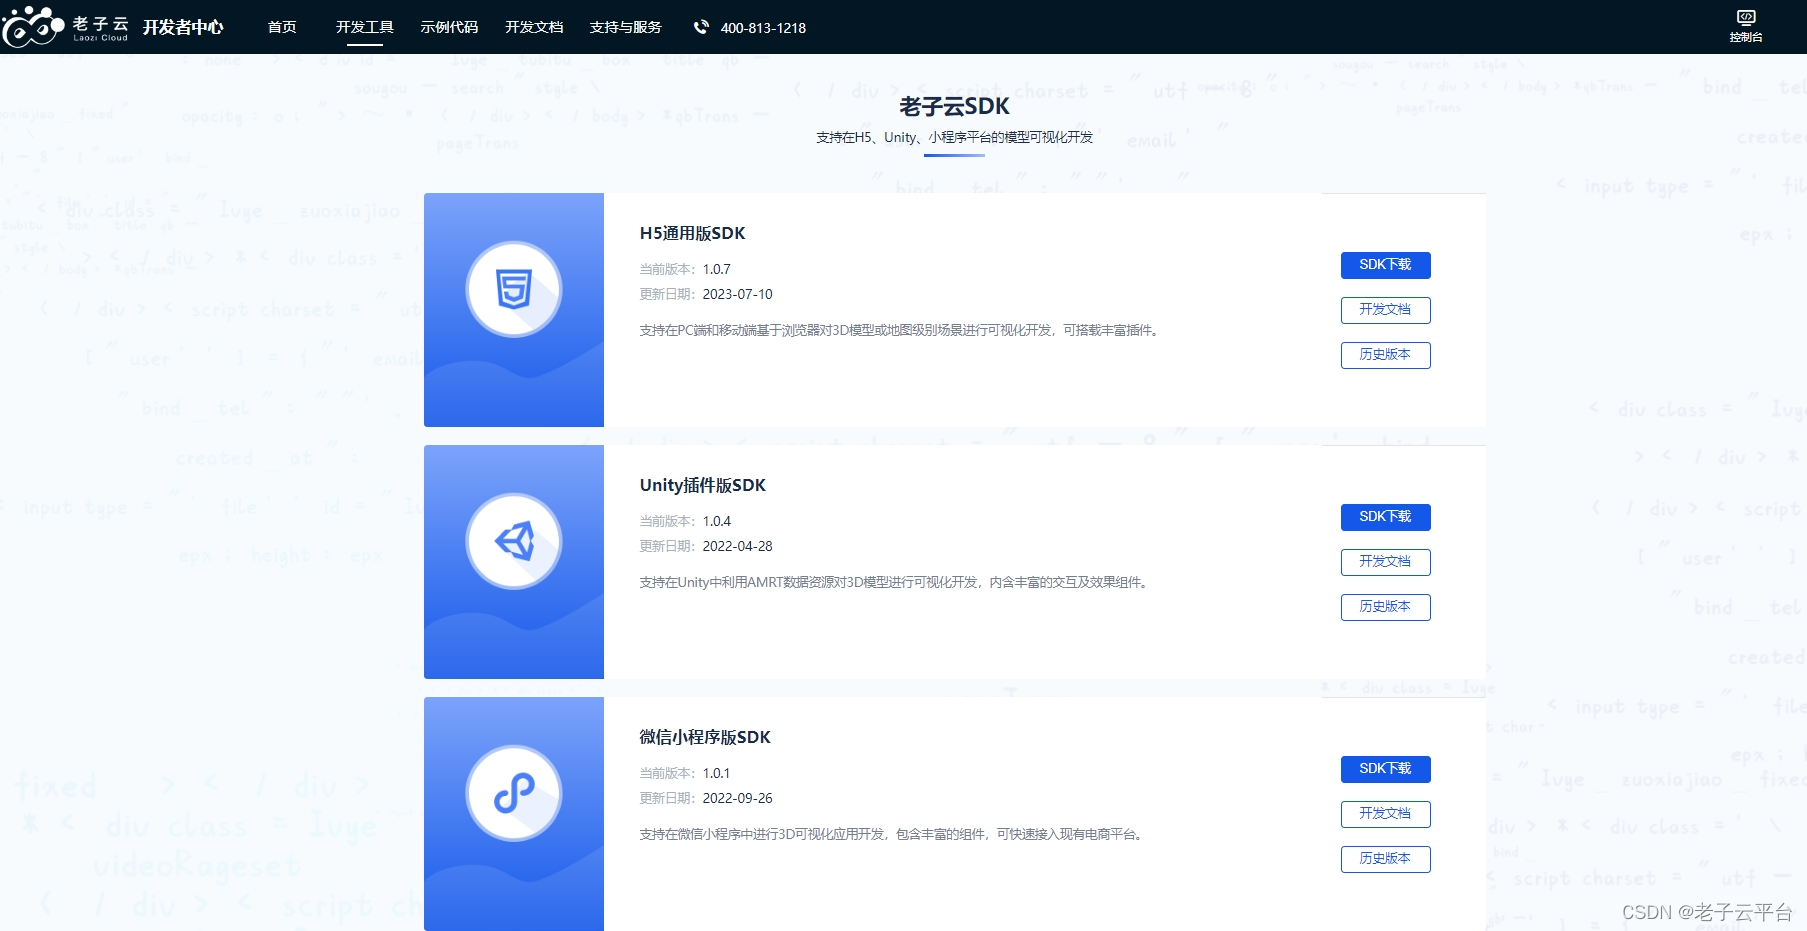Viewport: 1807px width, 931px height.
Task: Download the Unity插件版SDK via SDK下载
Action: 1385,517
